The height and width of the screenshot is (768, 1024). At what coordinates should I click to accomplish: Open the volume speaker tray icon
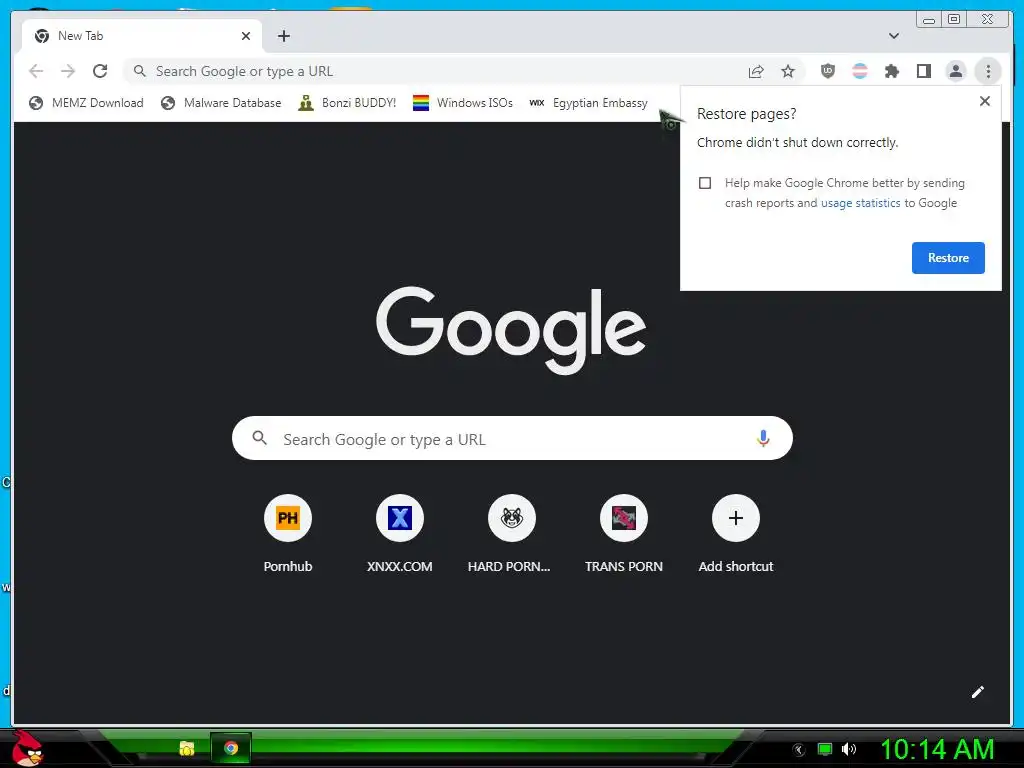click(x=849, y=749)
